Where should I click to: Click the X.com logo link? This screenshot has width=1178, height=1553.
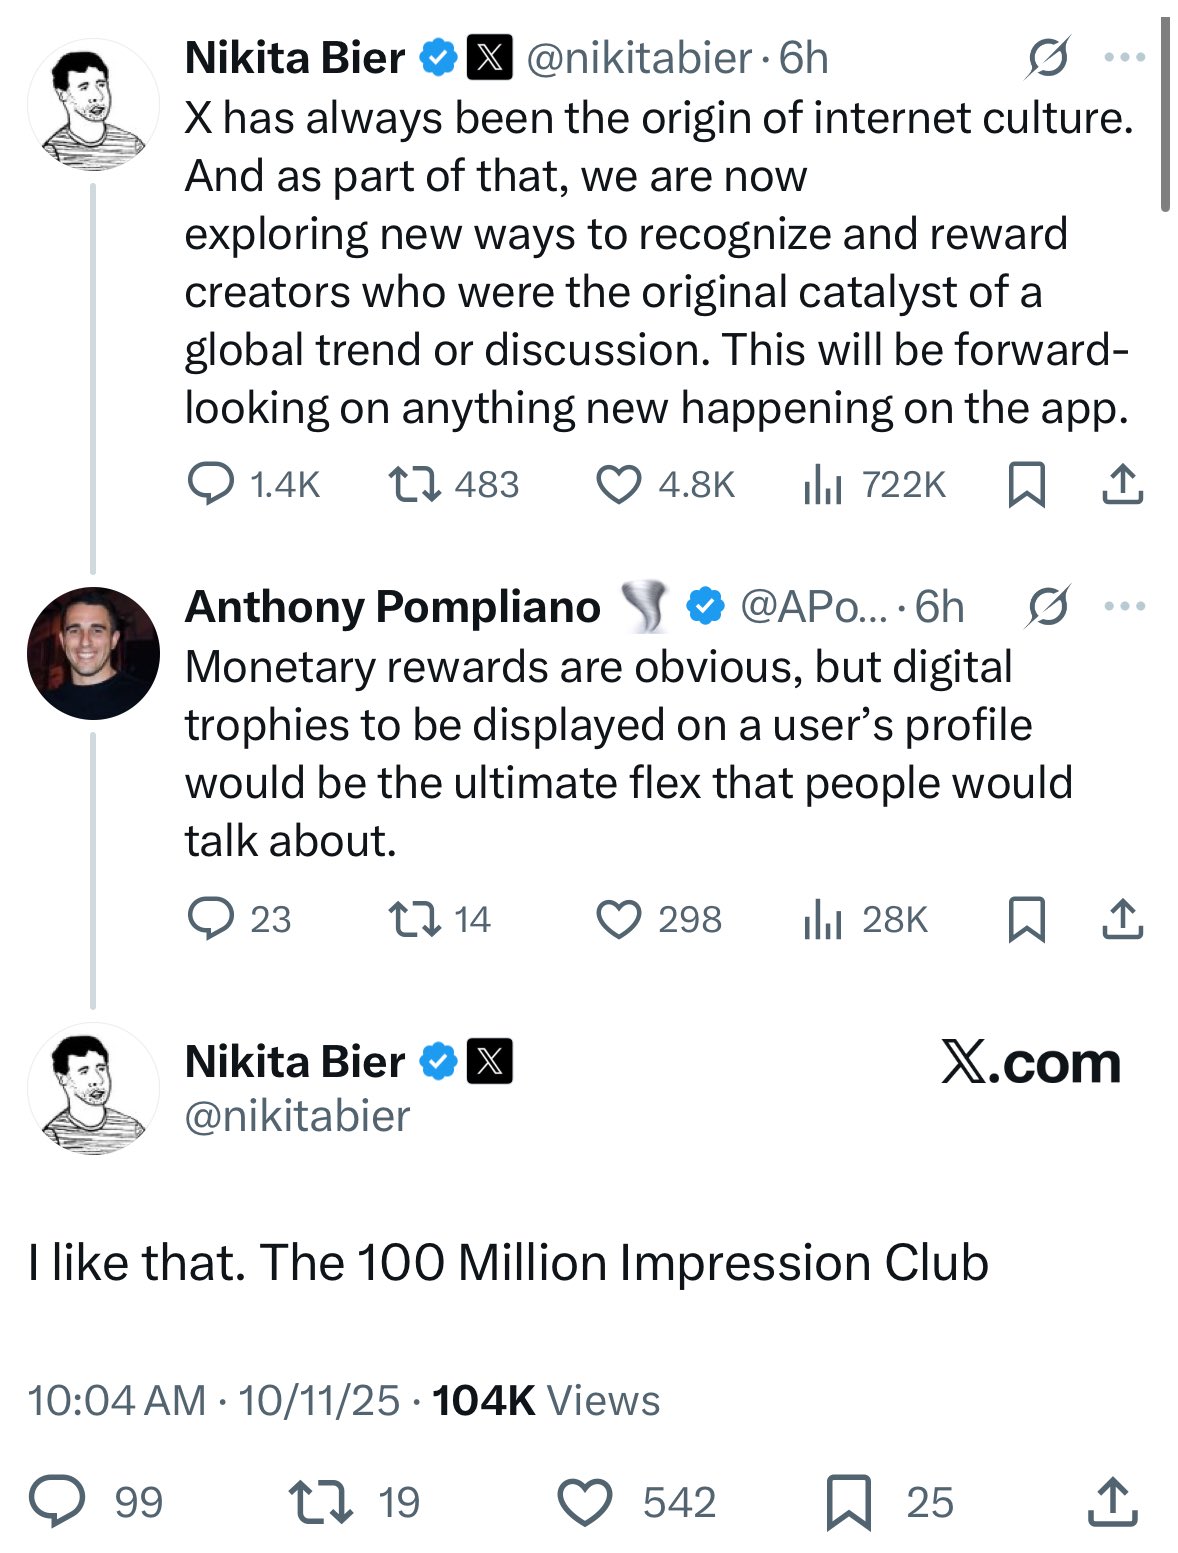point(1030,1063)
